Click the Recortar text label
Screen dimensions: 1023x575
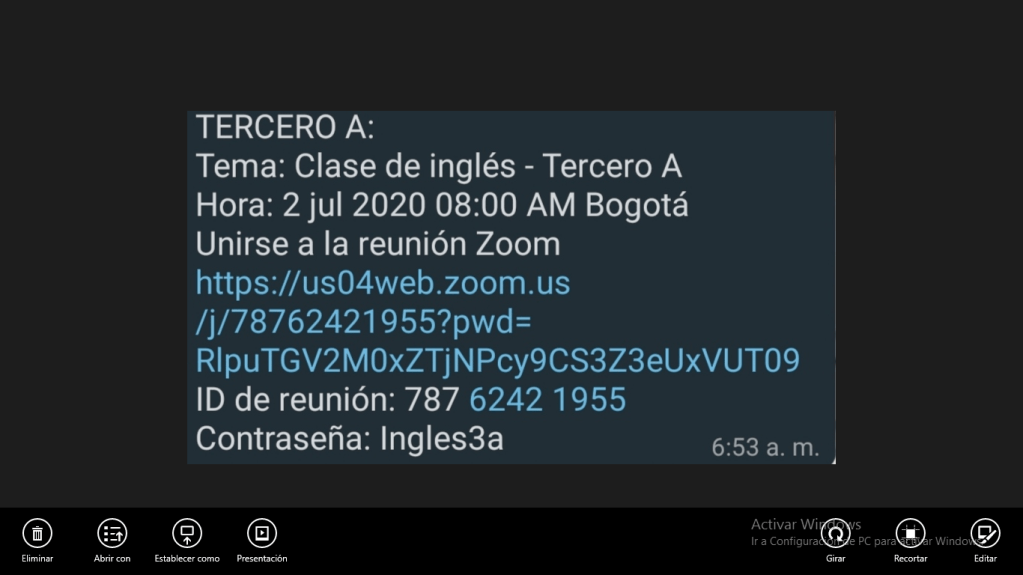point(911,559)
